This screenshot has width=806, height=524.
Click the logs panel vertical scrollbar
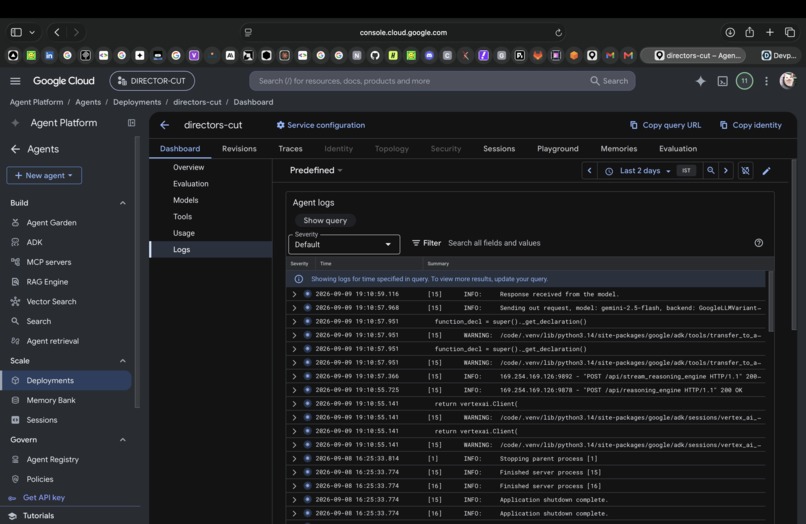click(x=771, y=302)
